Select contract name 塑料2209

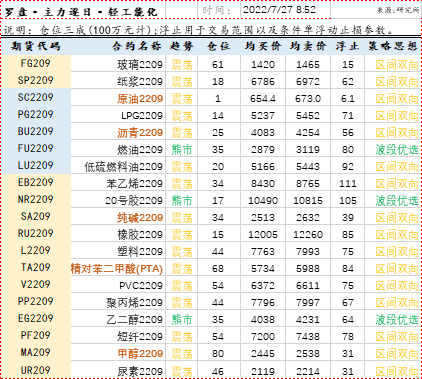click(140, 252)
